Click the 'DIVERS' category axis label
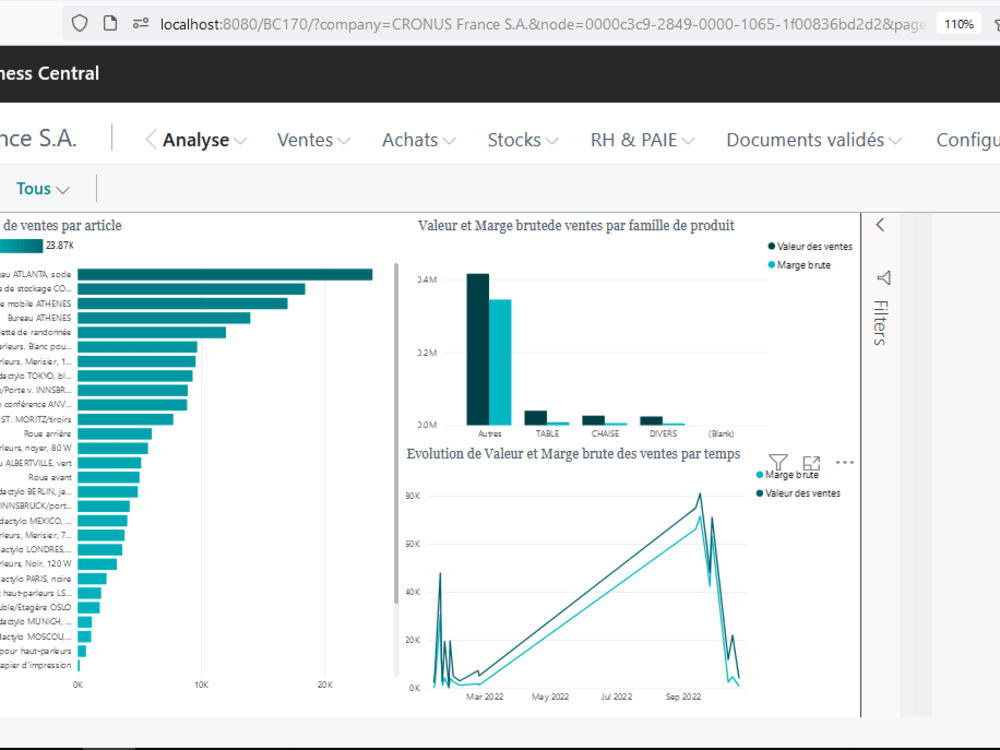This screenshot has width=1000, height=750. click(x=663, y=434)
